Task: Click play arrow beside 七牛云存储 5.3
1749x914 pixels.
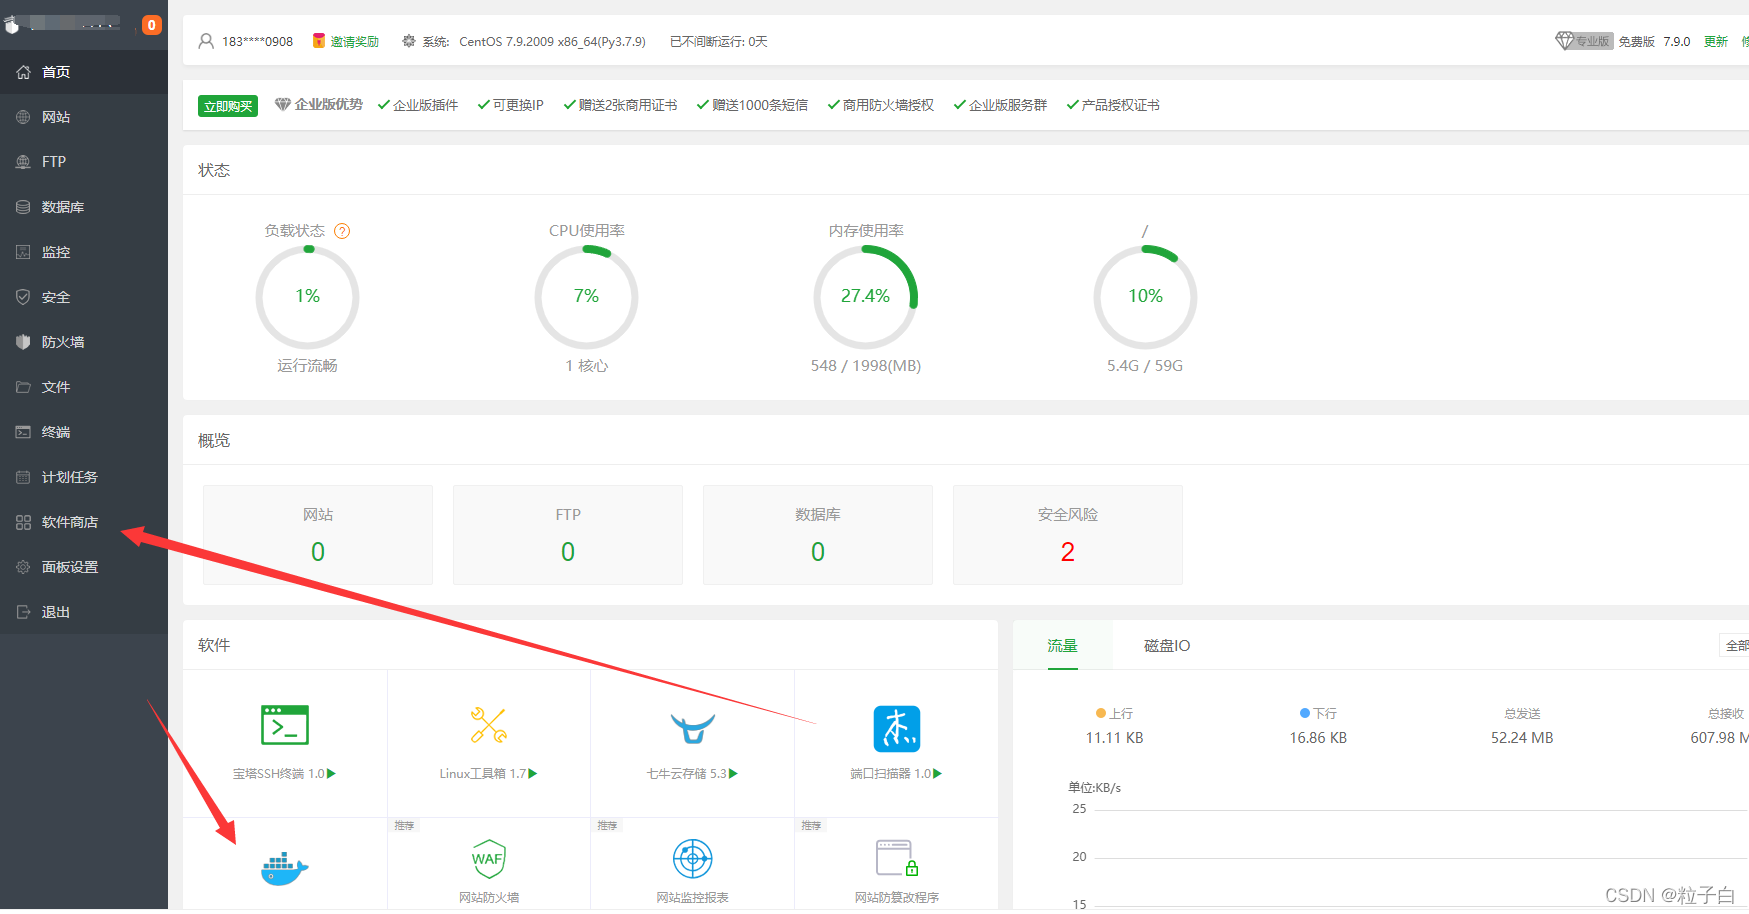Action: (734, 774)
